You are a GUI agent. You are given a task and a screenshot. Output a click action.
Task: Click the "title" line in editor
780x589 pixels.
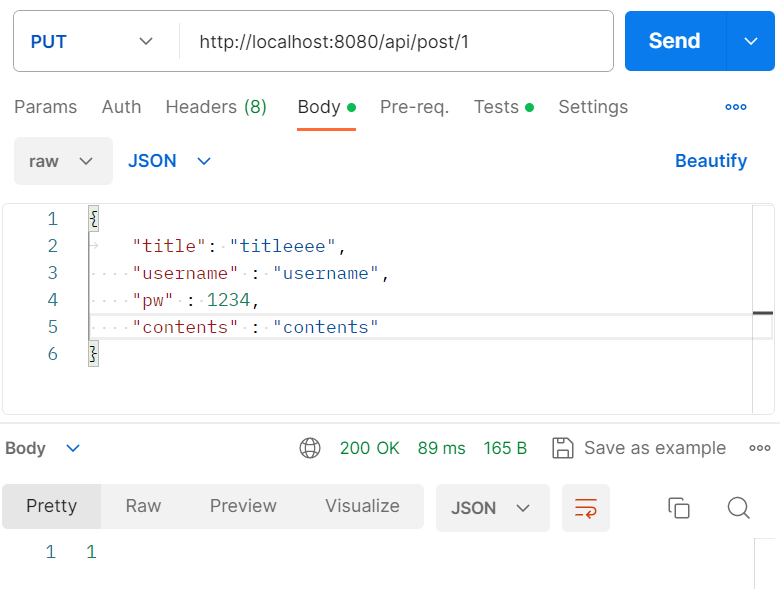(x=239, y=246)
